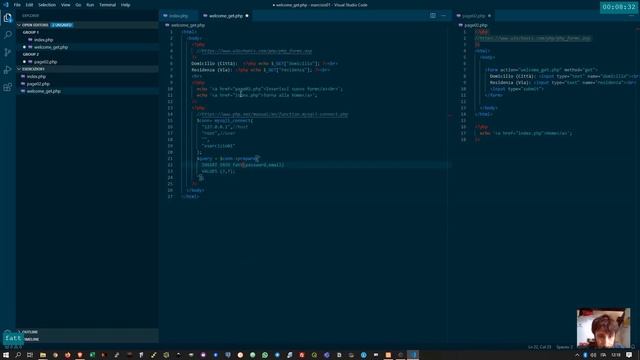This screenshot has height=360, width=640.
Task: Open the Extensions view
Action: [x=8, y=87]
